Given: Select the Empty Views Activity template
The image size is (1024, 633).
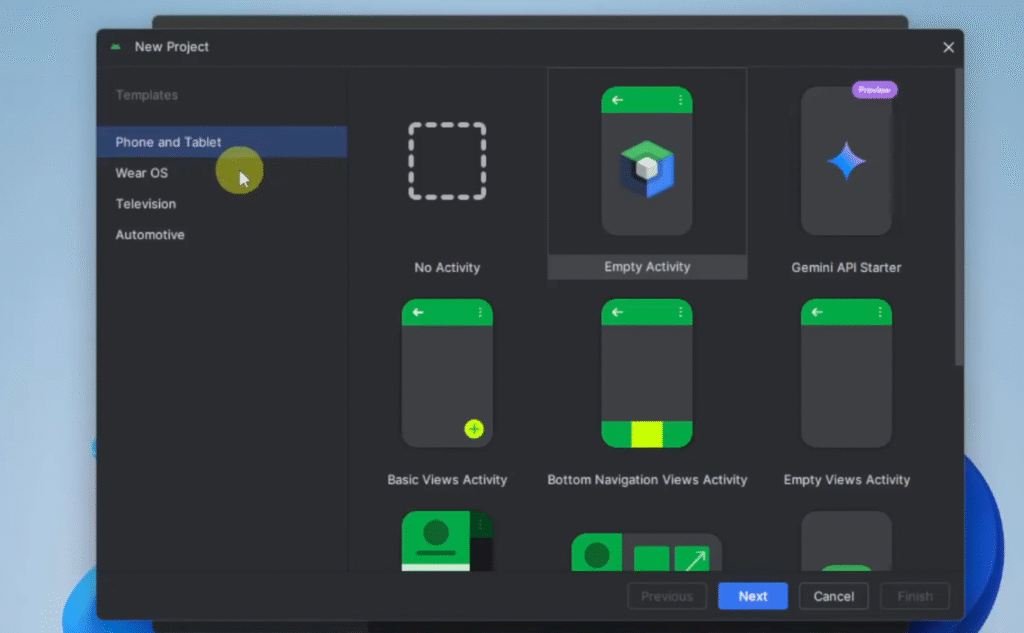Looking at the screenshot, I should click(x=846, y=386).
